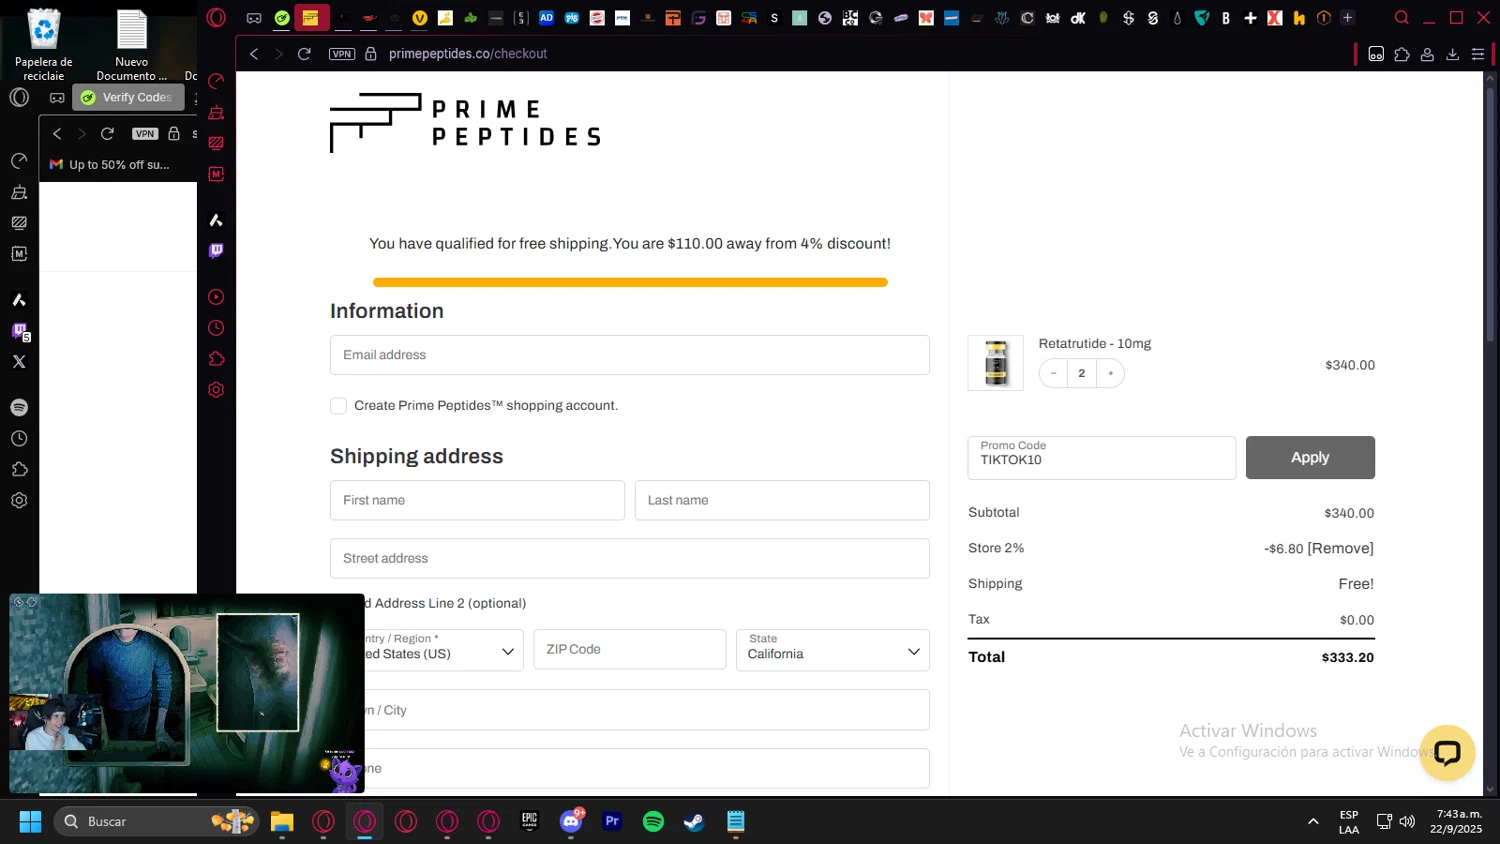Switch to the Verify Codes tab
Screen dimensions: 1500x844
click(129, 97)
